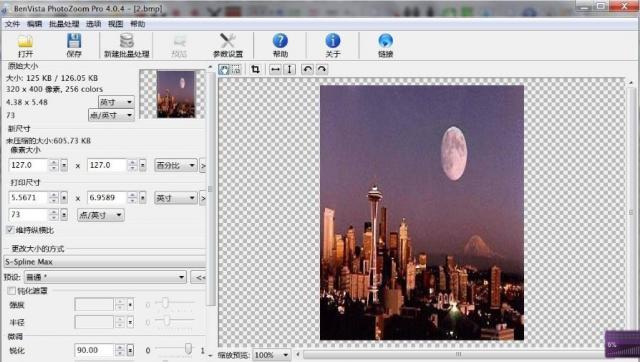Open the 缩放预览 100% zoom dropdown
Viewport: 640px width, 362px height.
tap(271, 355)
